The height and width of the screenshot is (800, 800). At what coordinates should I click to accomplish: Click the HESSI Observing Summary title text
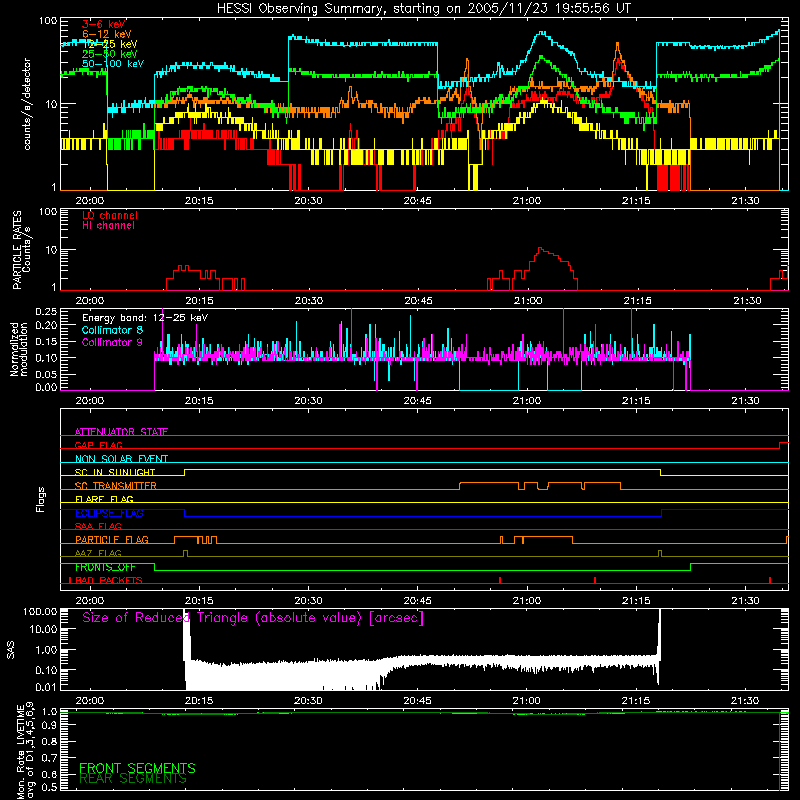[423, 9]
